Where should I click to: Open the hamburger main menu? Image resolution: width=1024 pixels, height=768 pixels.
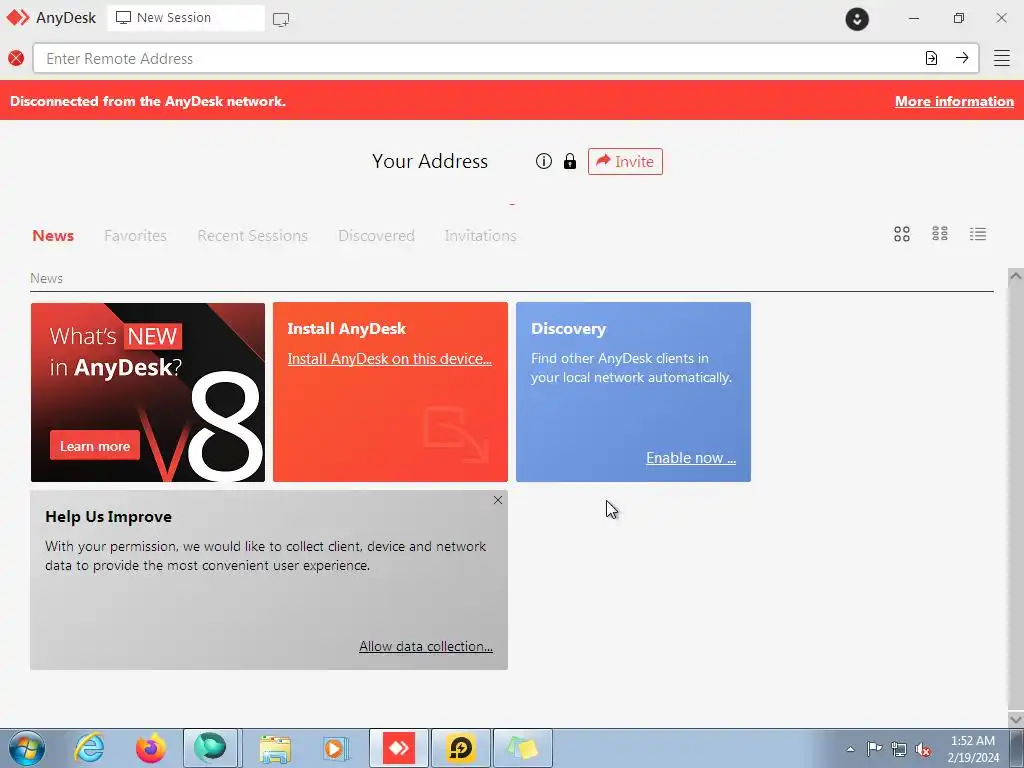point(1002,58)
